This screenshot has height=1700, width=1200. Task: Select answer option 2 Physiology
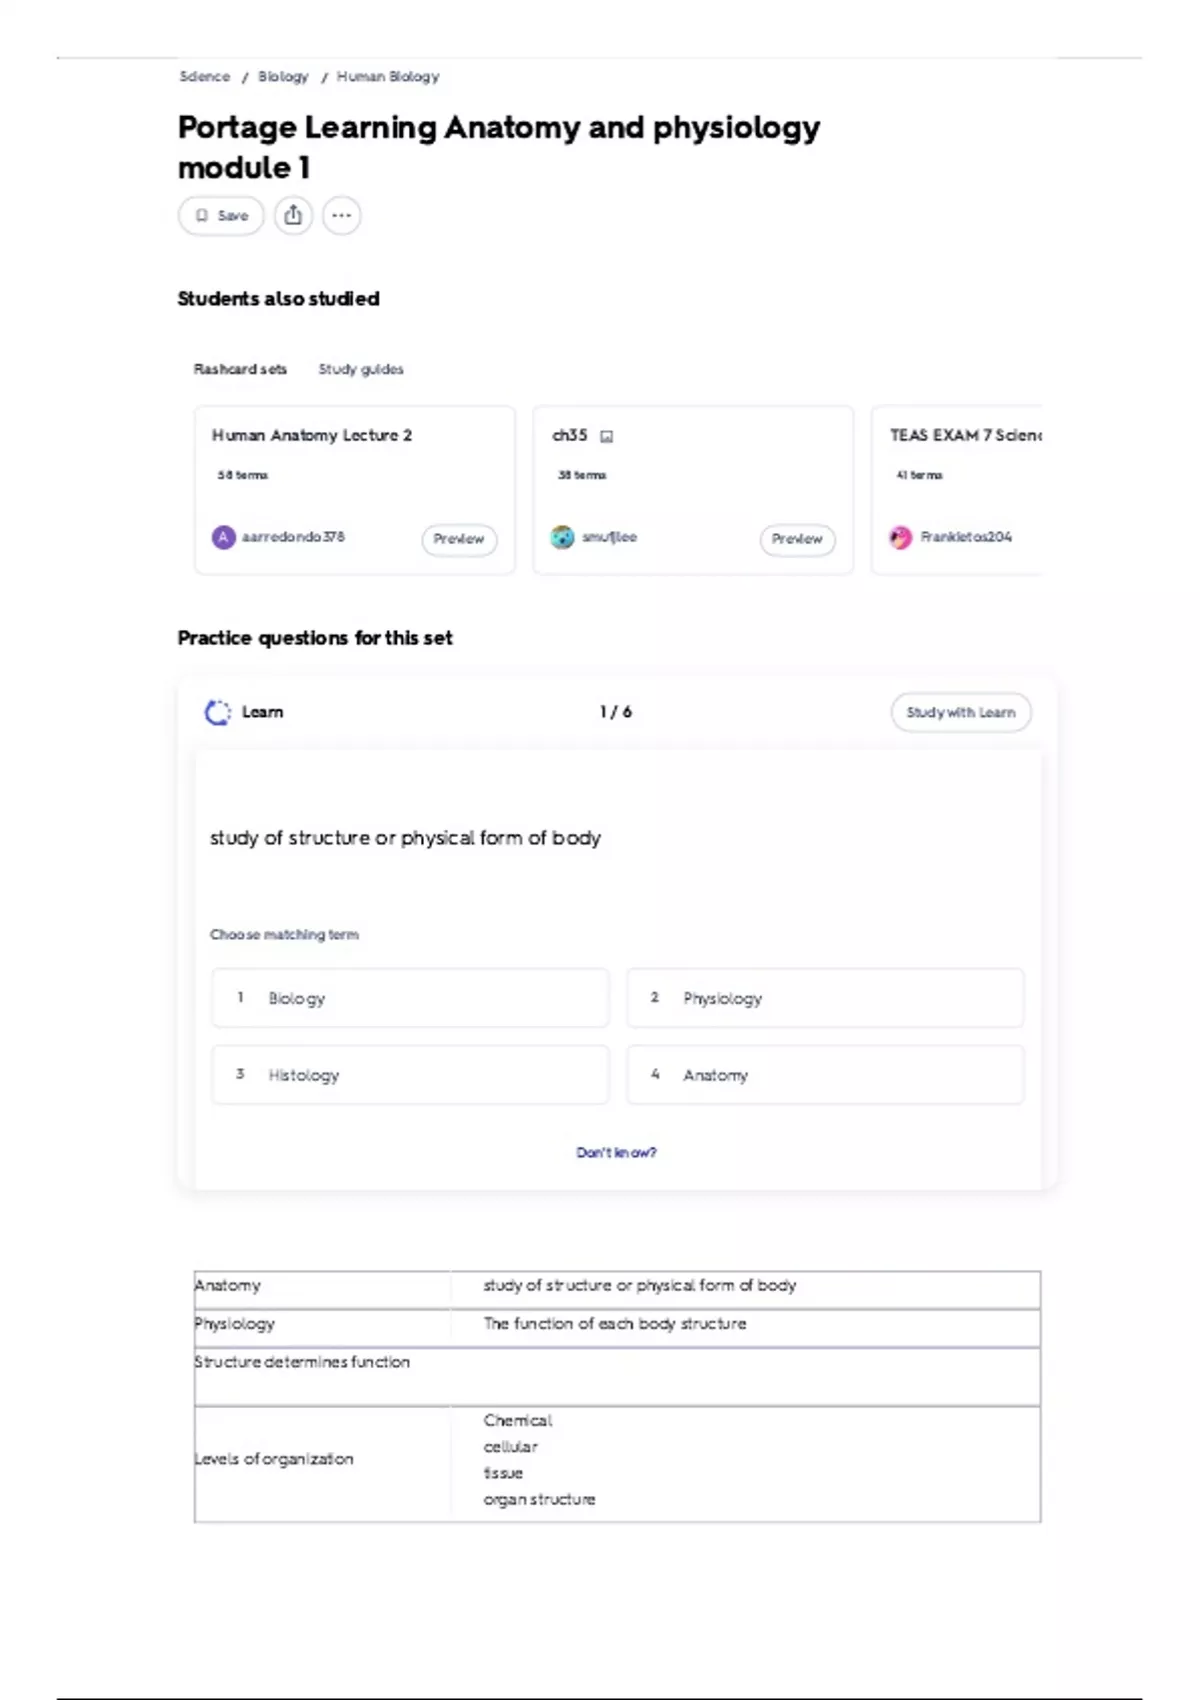point(824,997)
